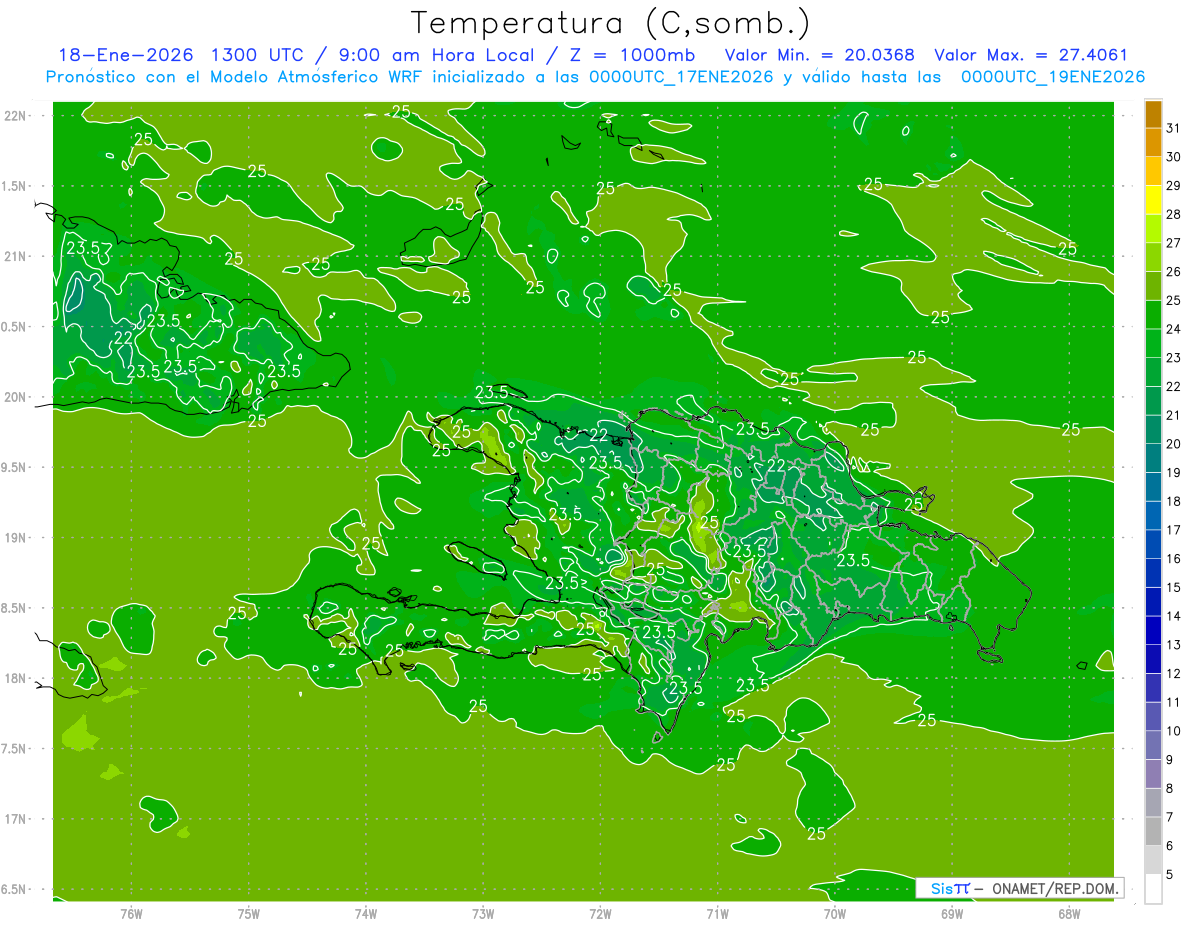Click the blue legend swatch between 16 and 17
The image size is (1200, 927).
pyautogui.click(x=1153, y=544)
